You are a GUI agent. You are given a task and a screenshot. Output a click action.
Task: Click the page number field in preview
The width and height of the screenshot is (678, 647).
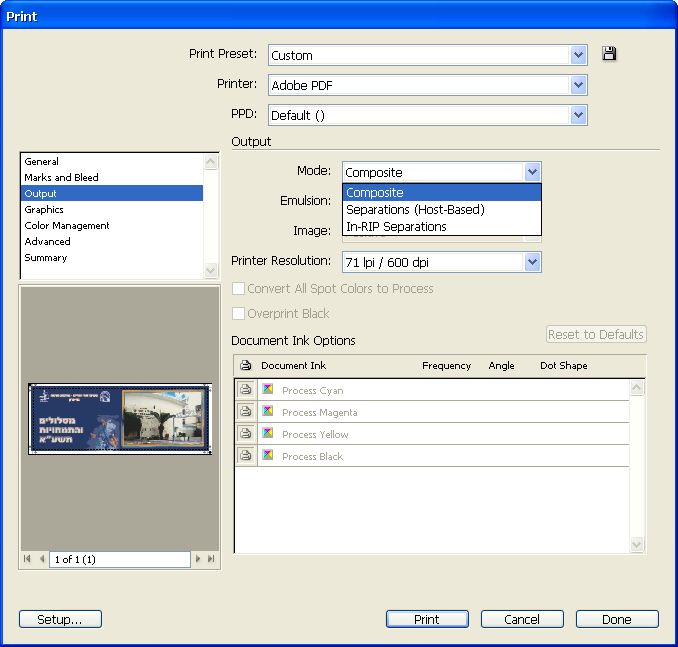[120, 559]
